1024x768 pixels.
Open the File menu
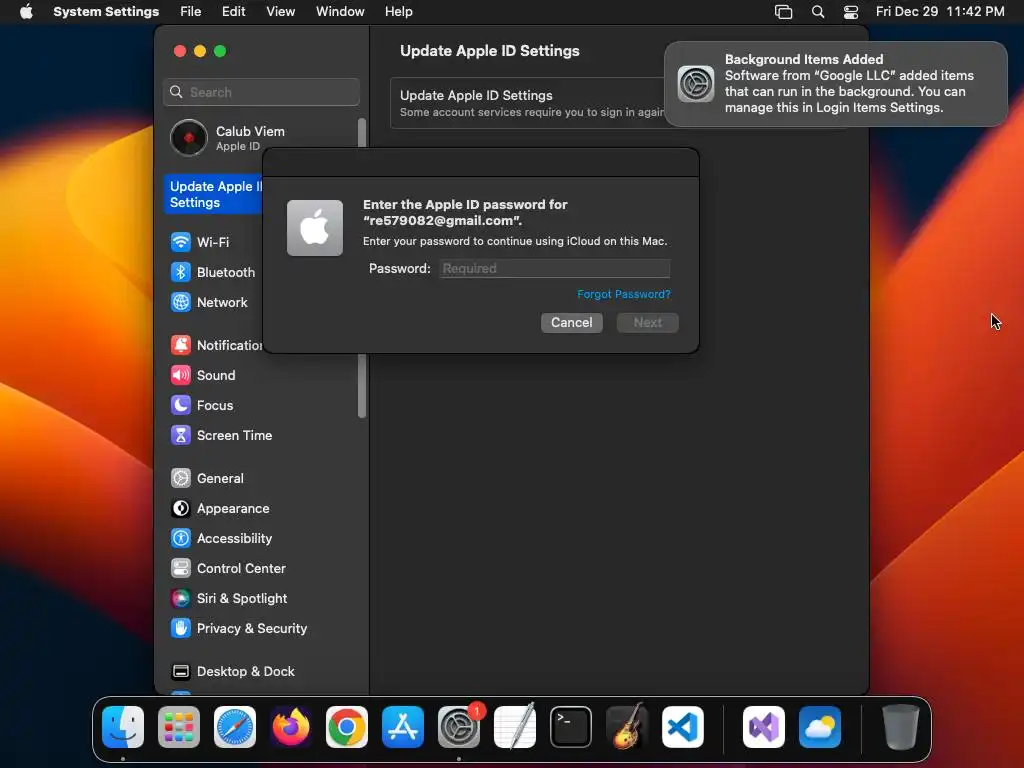tap(191, 12)
